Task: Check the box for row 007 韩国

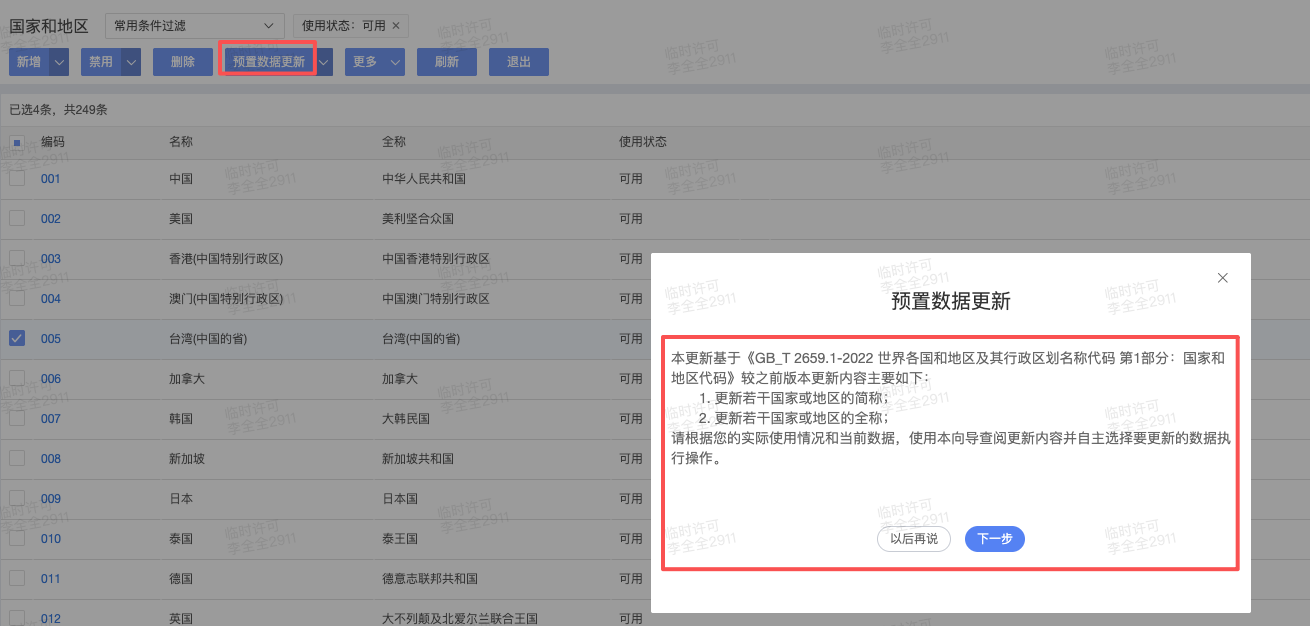Action: coord(17,418)
